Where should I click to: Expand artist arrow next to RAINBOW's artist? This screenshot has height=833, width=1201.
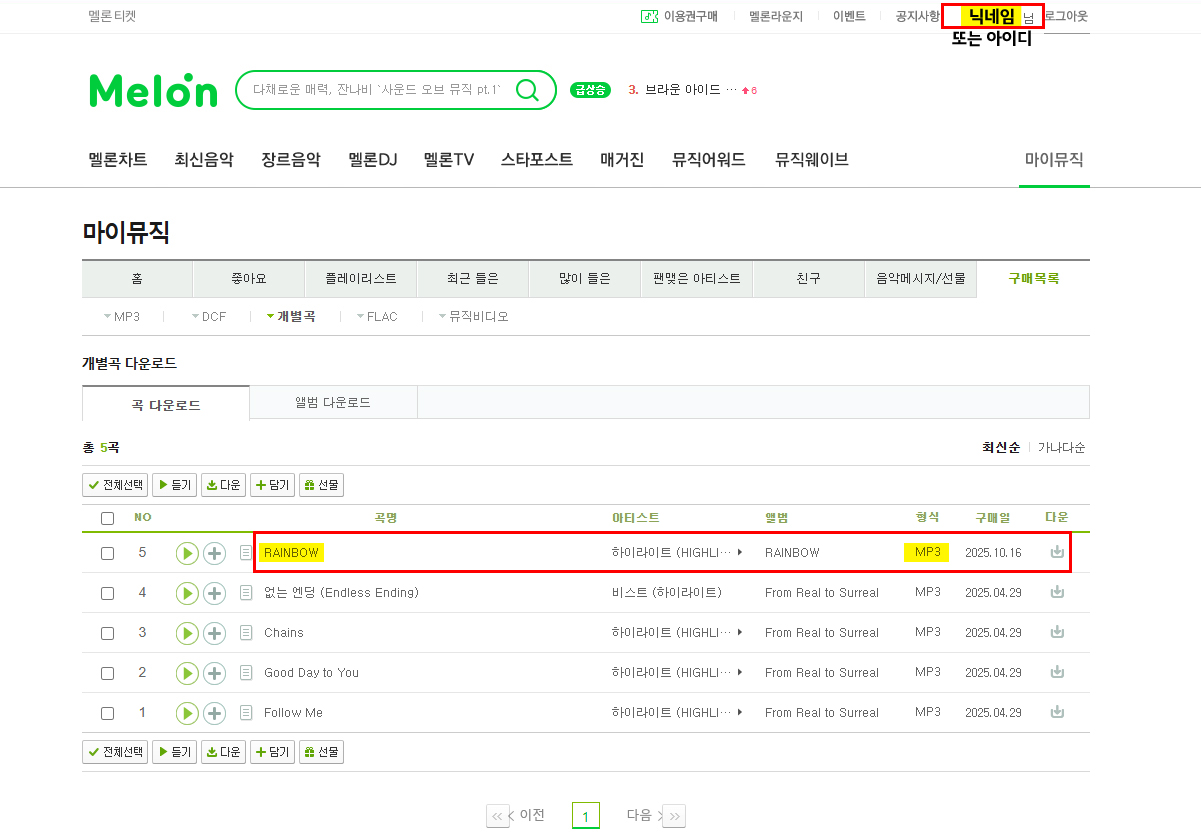pos(740,552)
